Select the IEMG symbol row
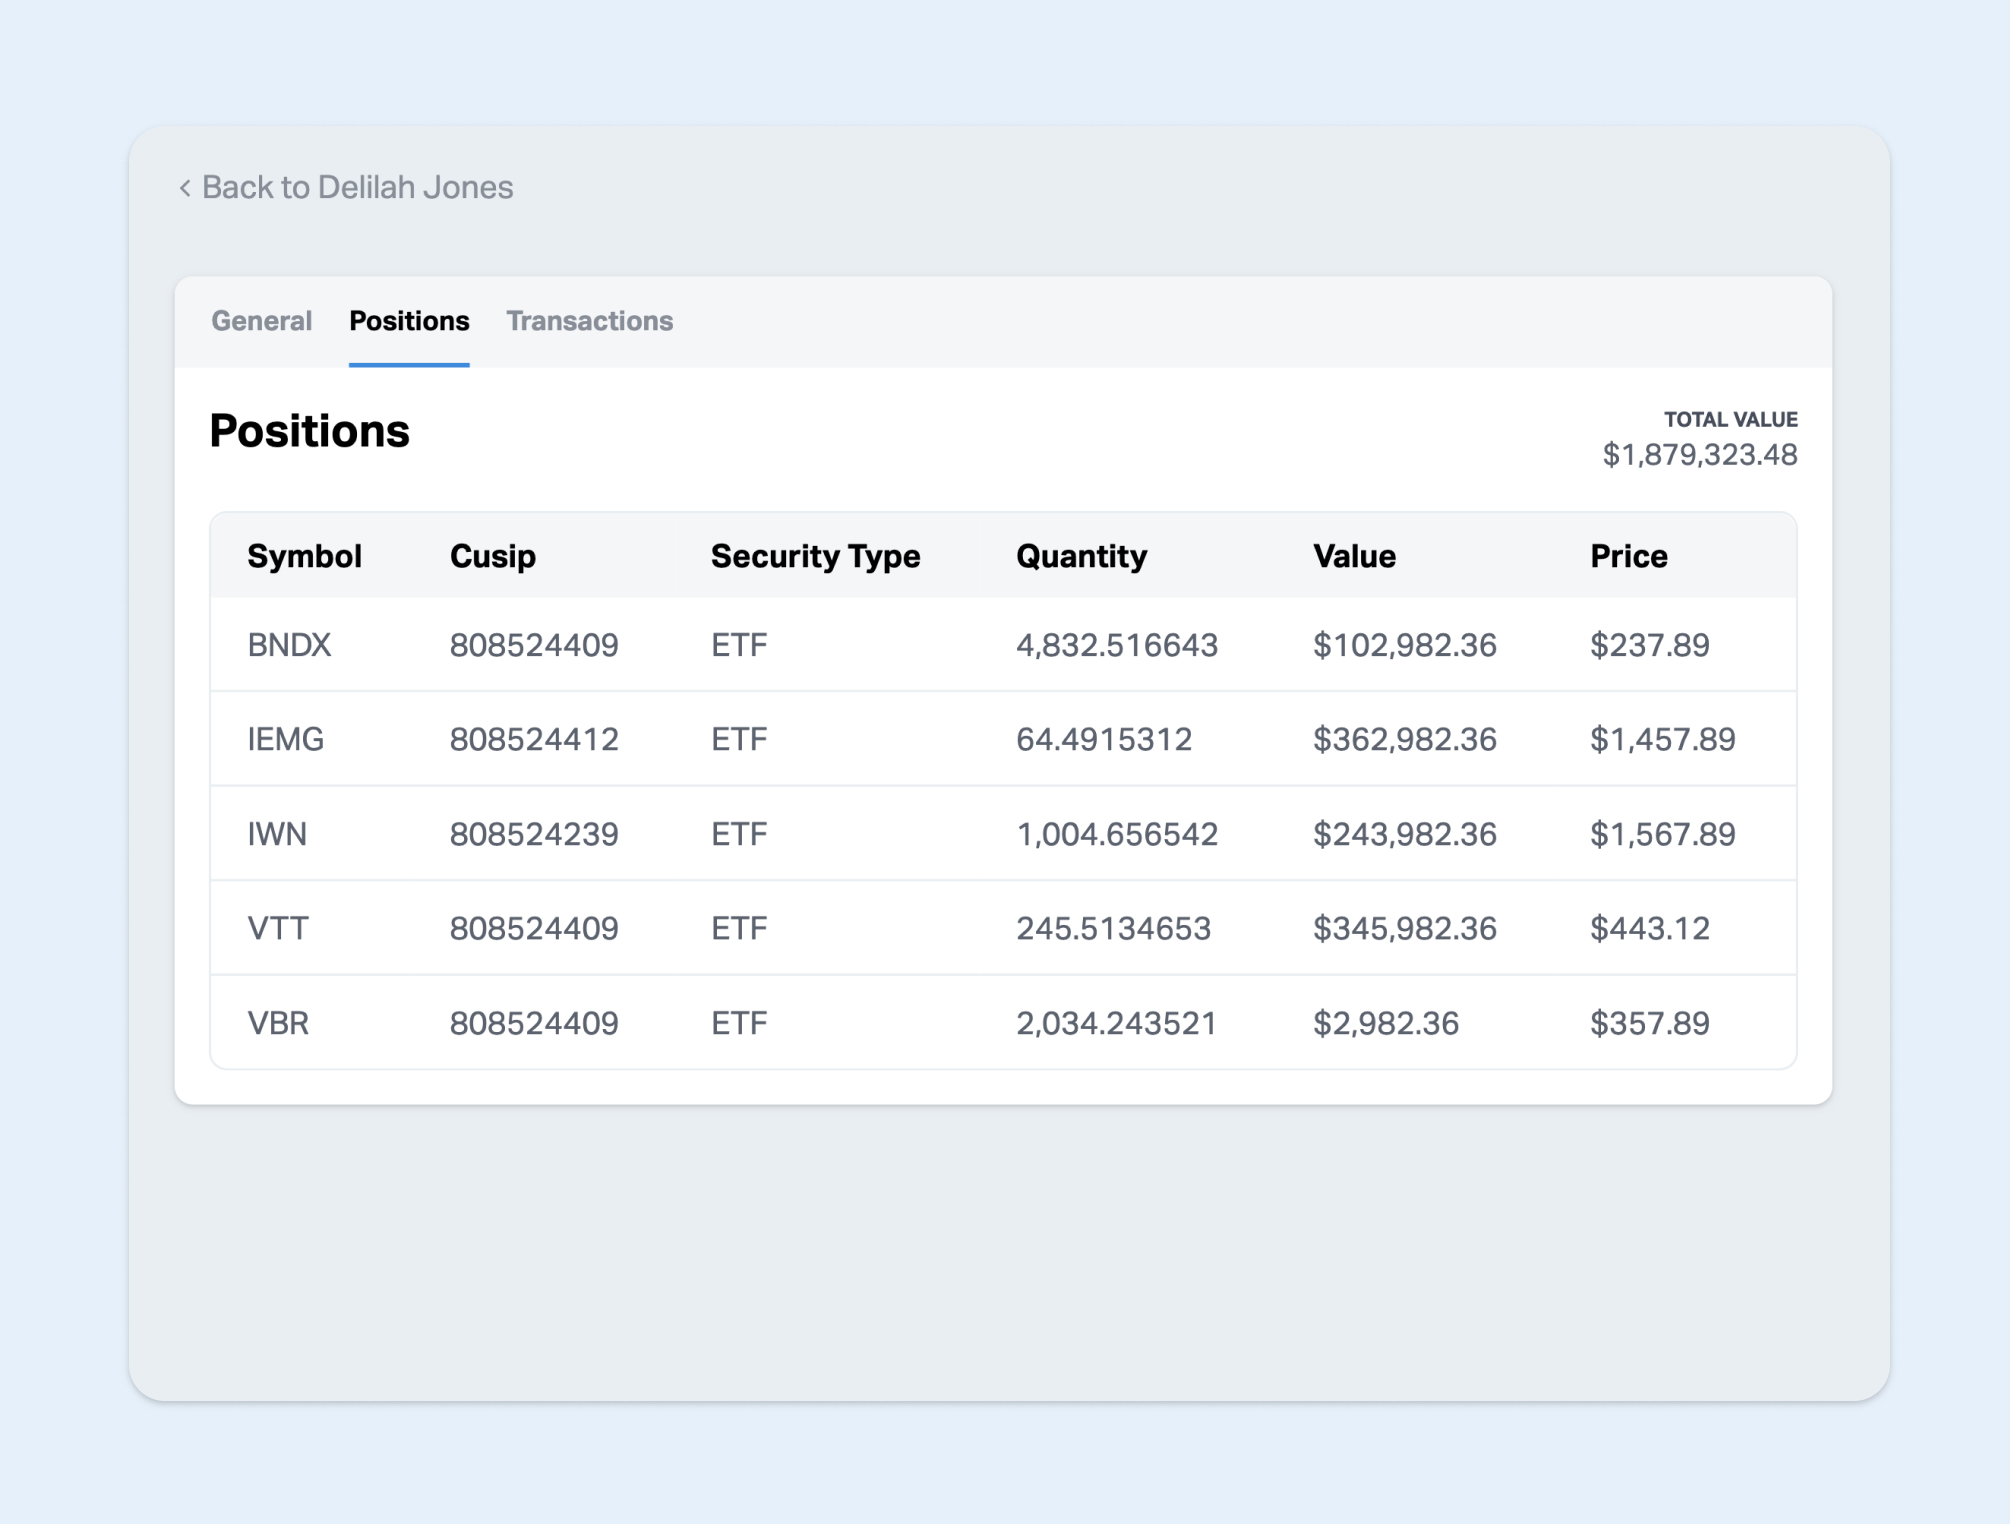 286,739
